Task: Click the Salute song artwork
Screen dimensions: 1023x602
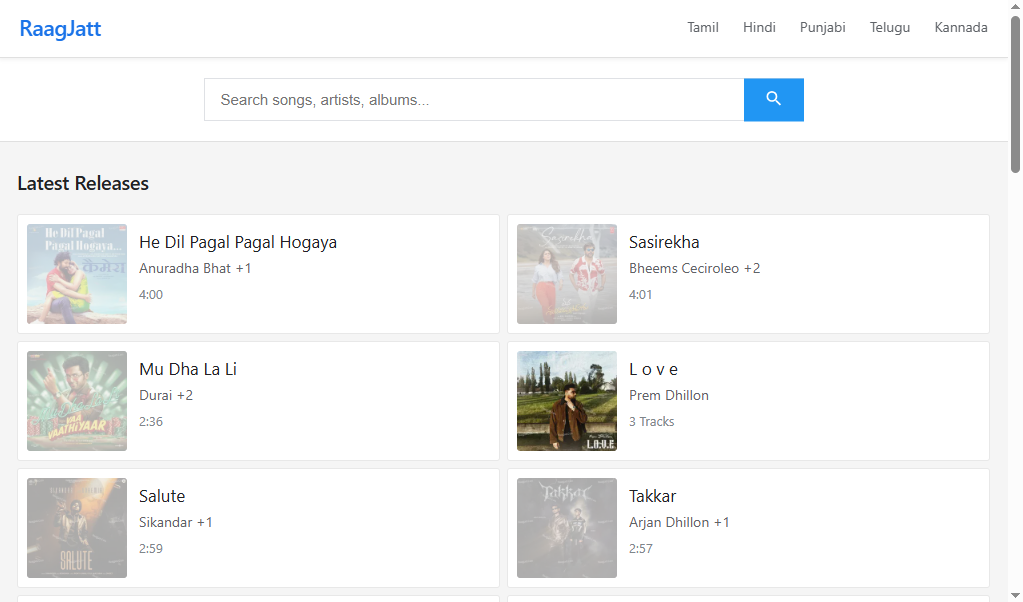Action: (77, 528)
